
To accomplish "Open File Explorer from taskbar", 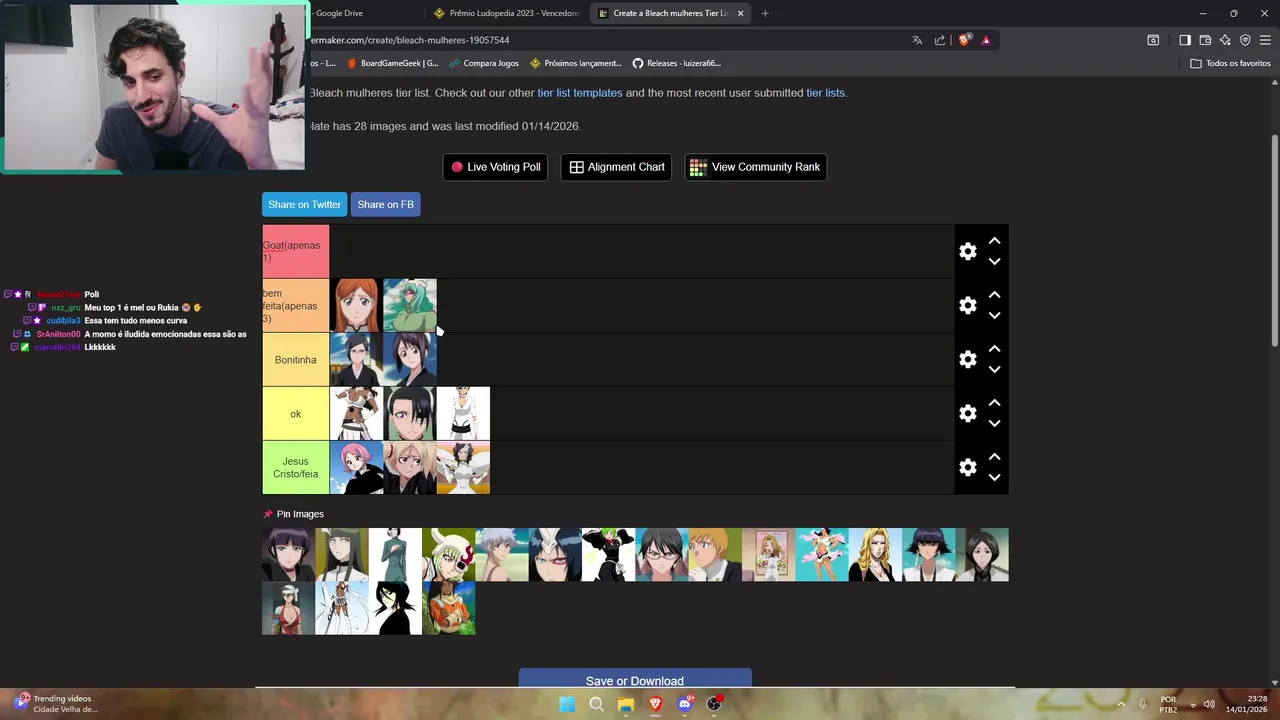I will 626,704.
